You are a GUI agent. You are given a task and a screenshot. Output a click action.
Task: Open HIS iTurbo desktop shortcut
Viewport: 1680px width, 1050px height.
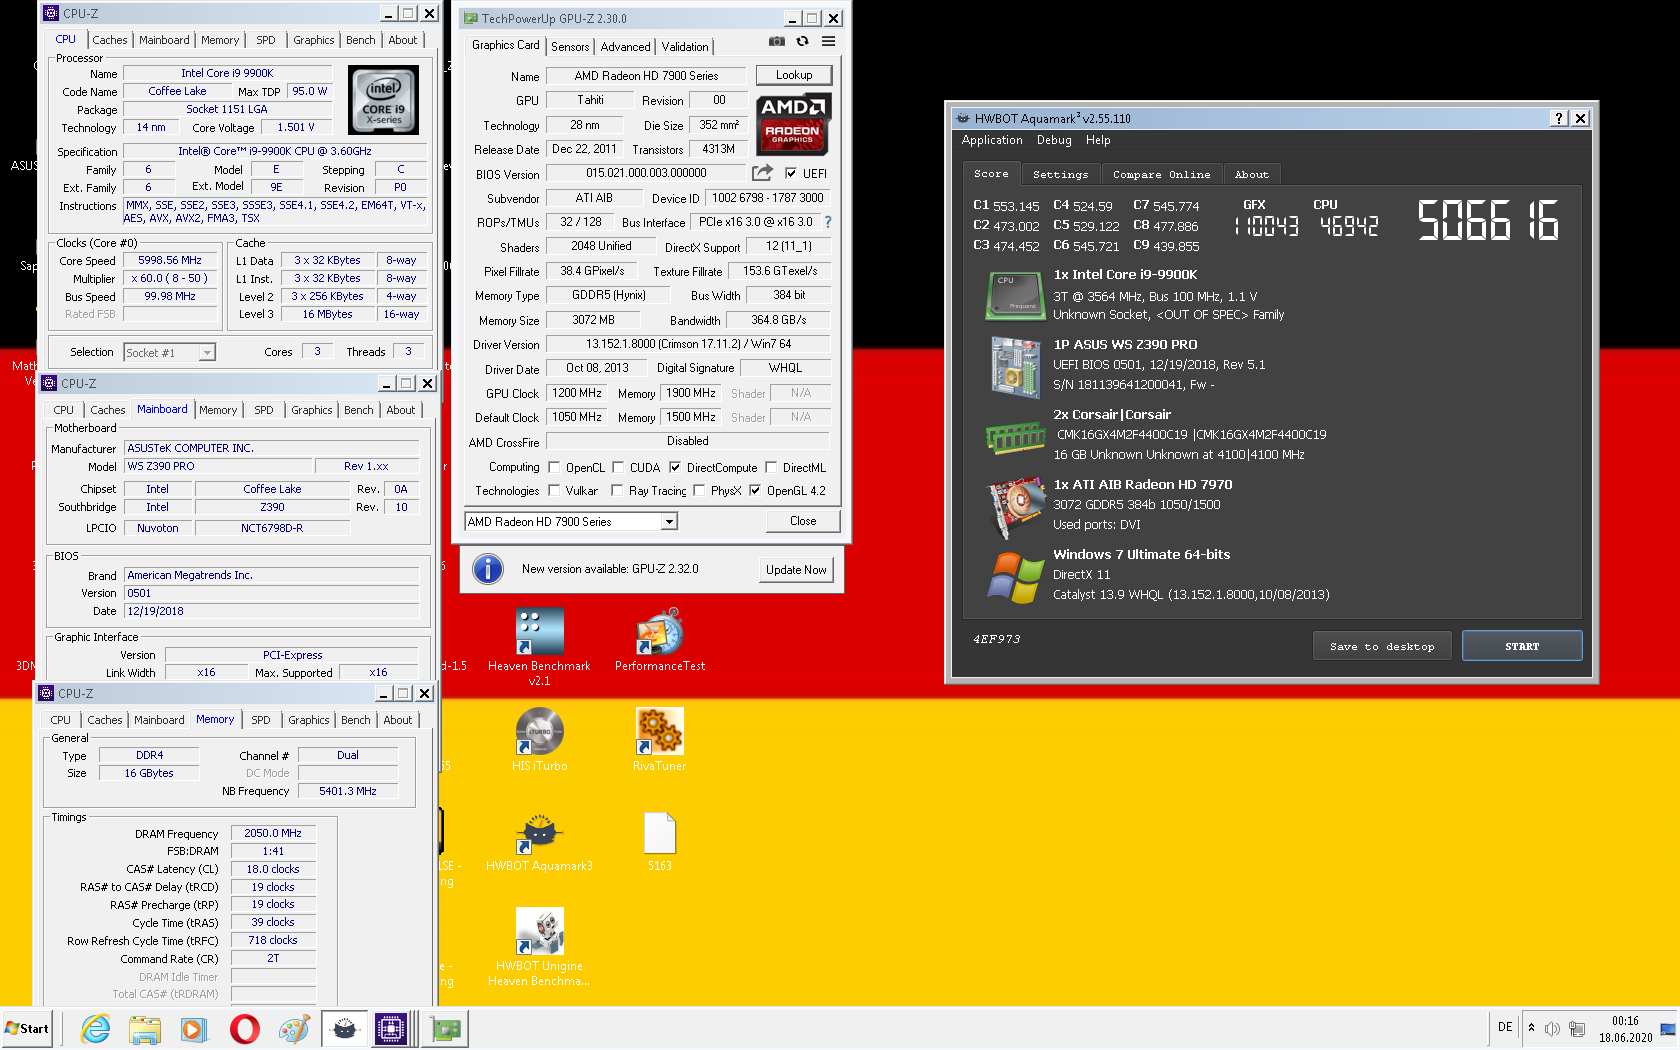[539, 740]
